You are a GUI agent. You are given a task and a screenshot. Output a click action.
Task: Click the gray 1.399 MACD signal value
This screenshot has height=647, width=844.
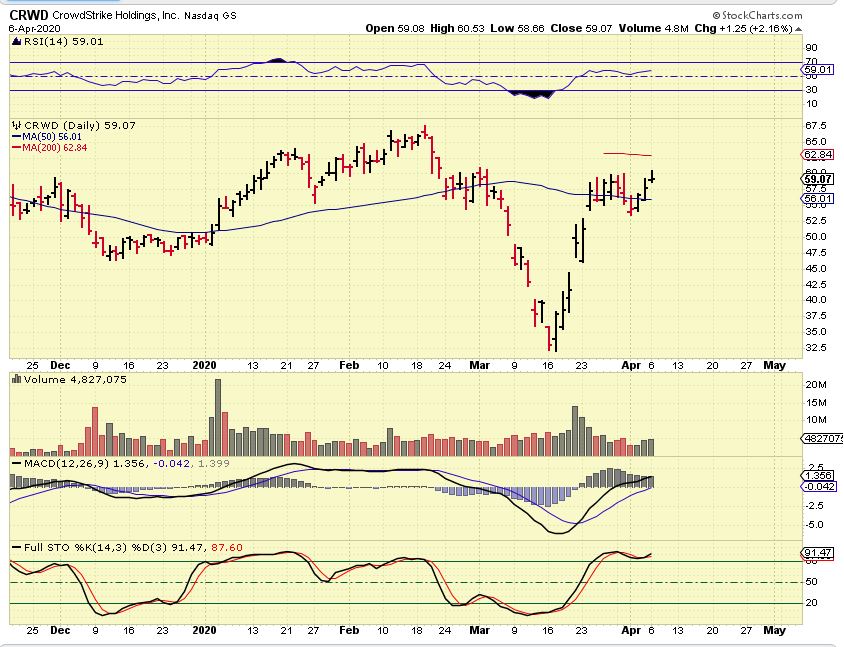[214, 463]
